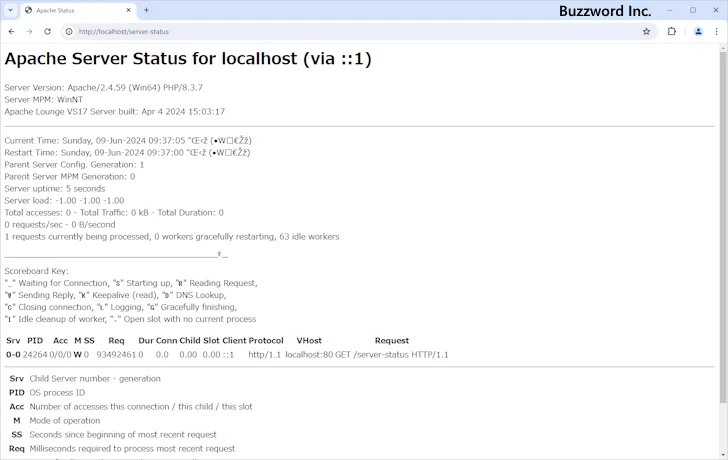Viewport: 728px width, 460px height.
Task: Open the Extensions puzzle icon
Action: click(672, 32)
